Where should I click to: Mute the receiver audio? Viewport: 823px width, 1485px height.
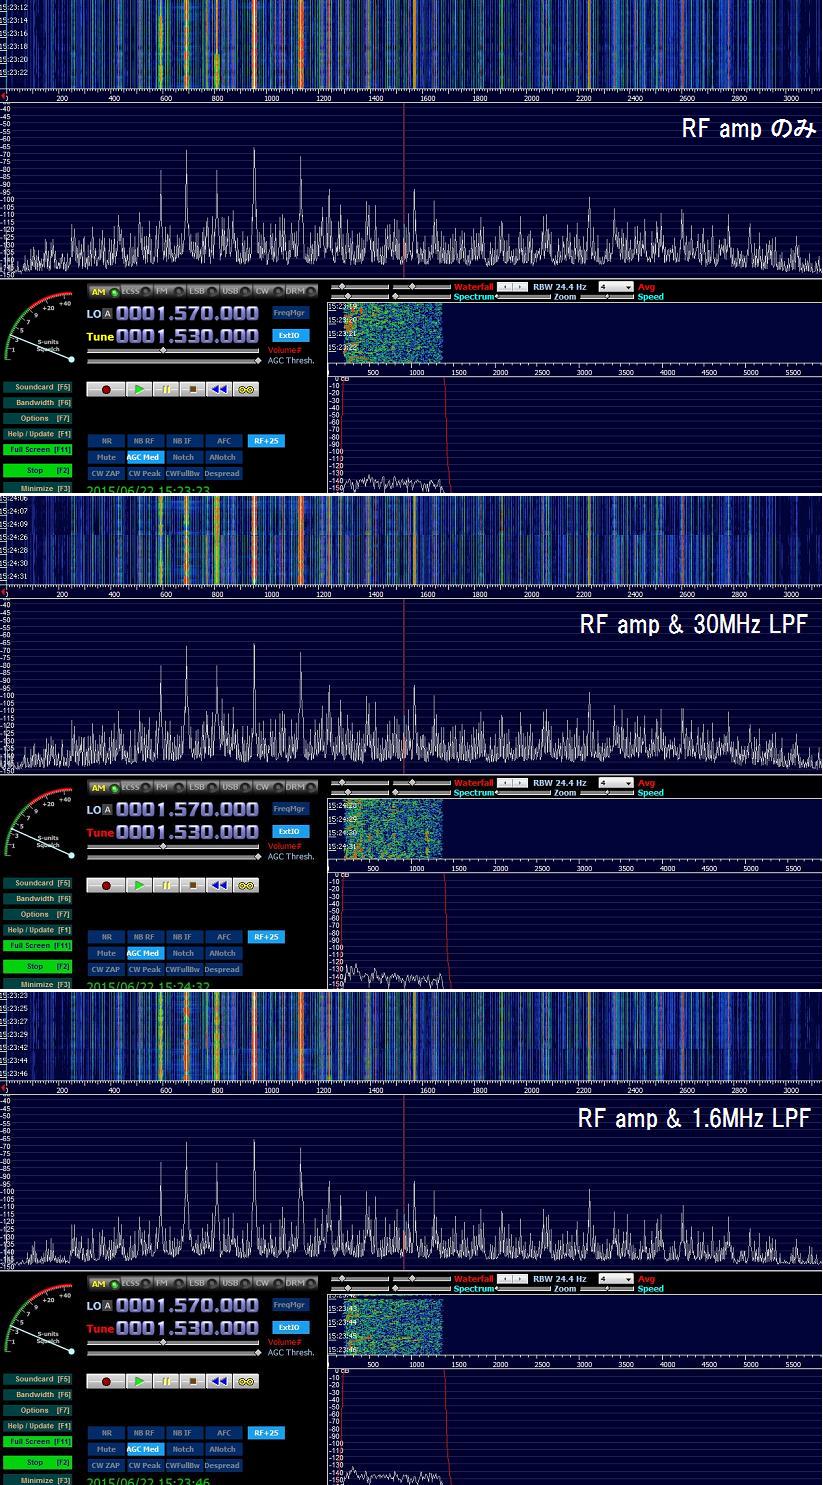click(x=106, y=456)
